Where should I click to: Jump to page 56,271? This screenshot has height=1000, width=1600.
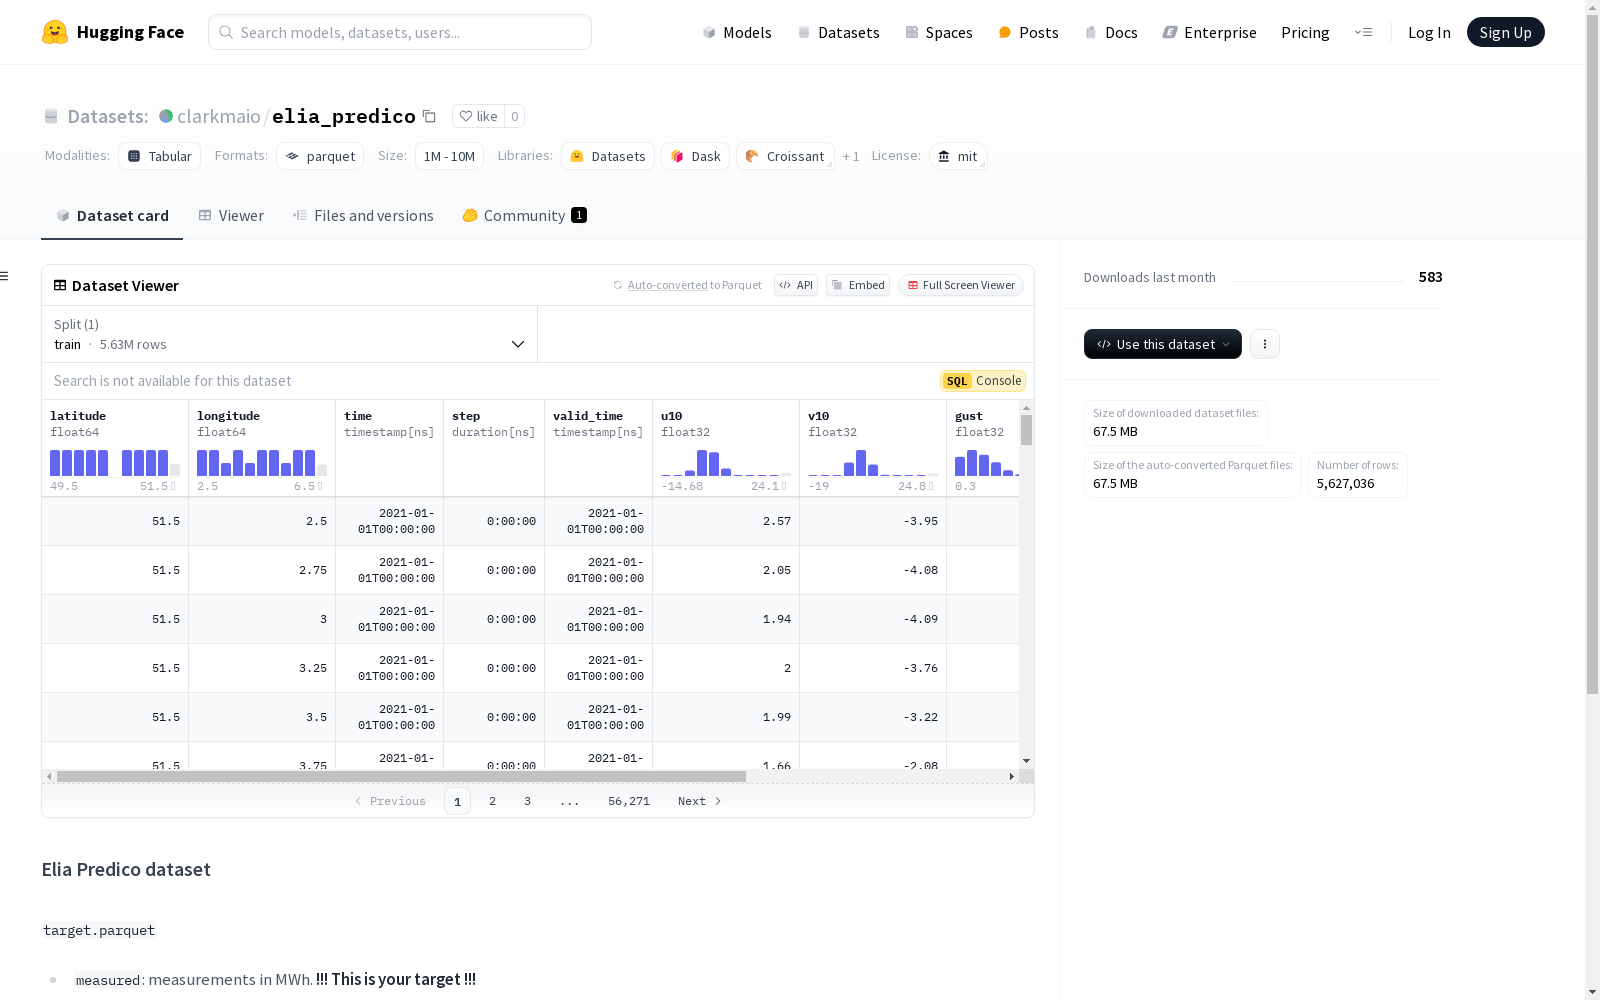(x=629, y=801)
